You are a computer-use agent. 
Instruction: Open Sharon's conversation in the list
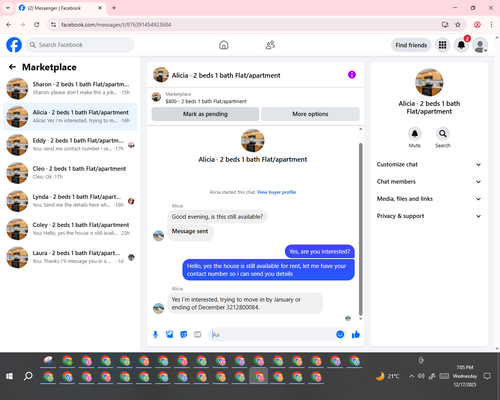(70, 89)
